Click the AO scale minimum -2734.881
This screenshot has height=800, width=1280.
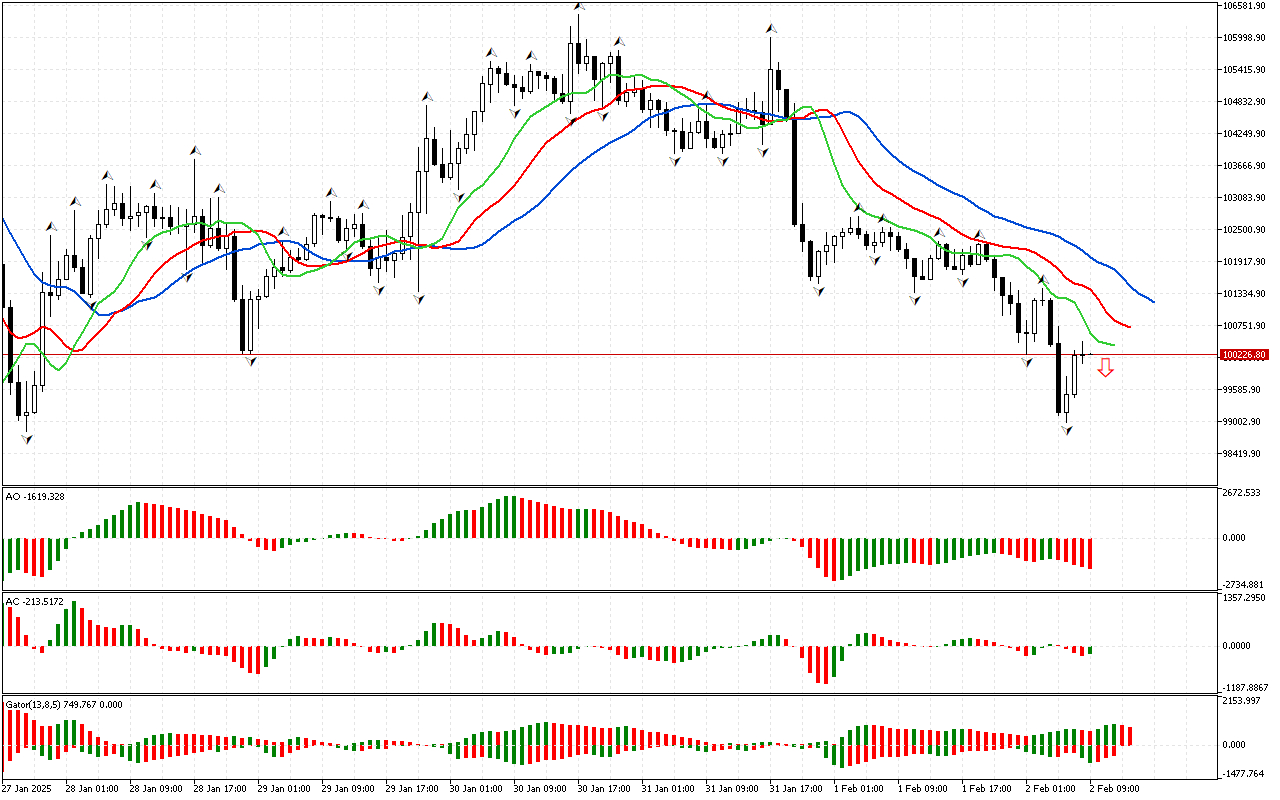1244,584
